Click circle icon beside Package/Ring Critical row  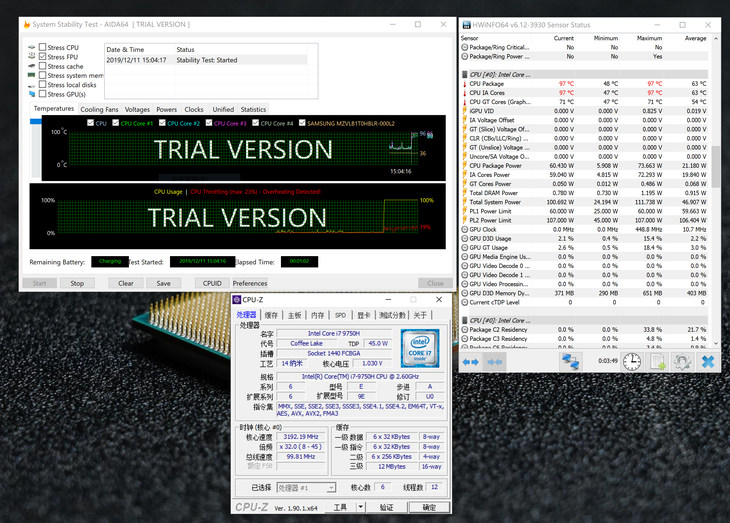click(x=465, y=47)
